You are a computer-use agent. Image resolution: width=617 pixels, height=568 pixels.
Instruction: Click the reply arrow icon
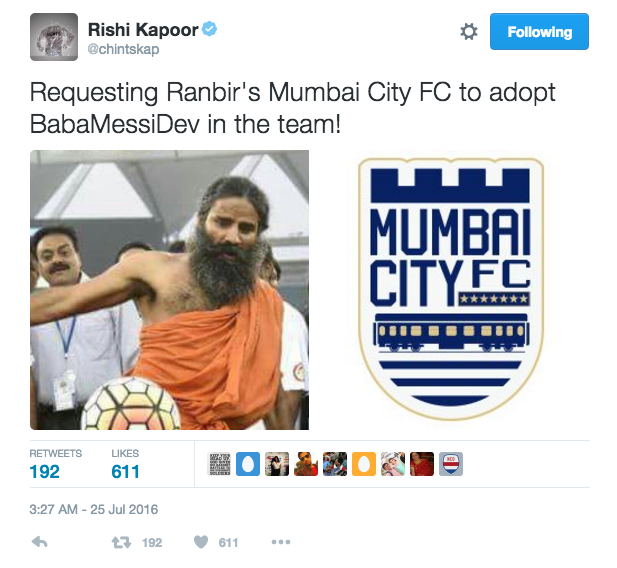tap(39, 542)
